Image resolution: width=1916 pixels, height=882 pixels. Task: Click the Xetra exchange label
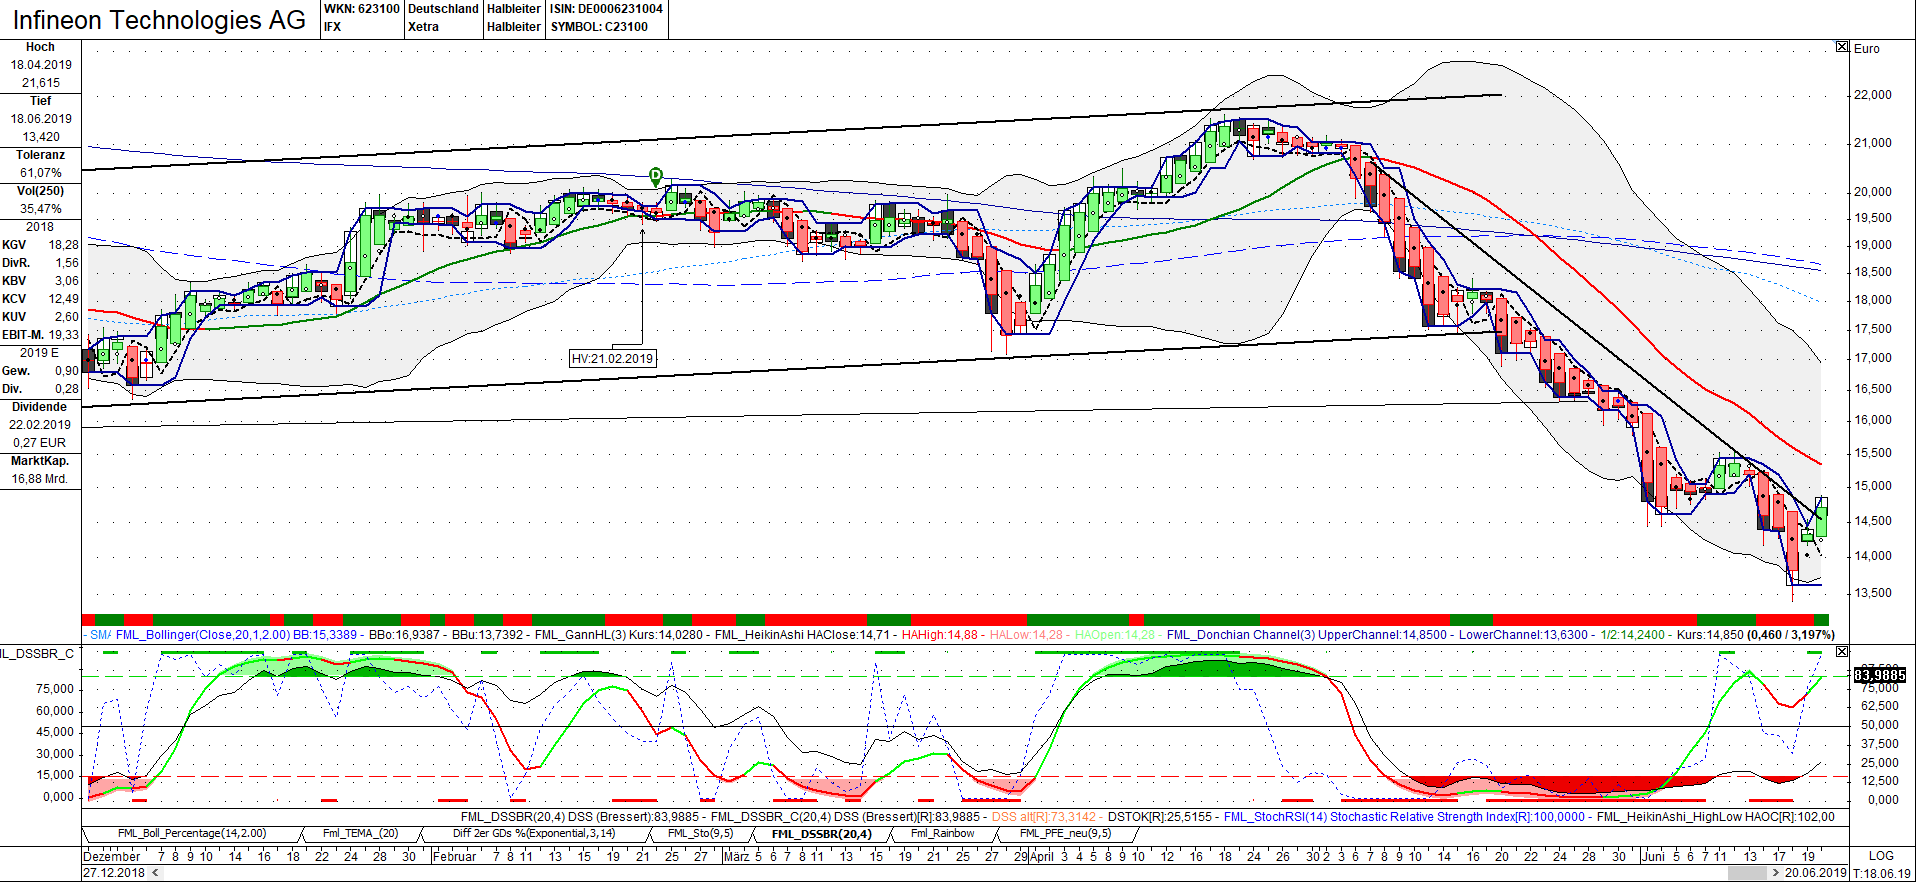(423, 27)
